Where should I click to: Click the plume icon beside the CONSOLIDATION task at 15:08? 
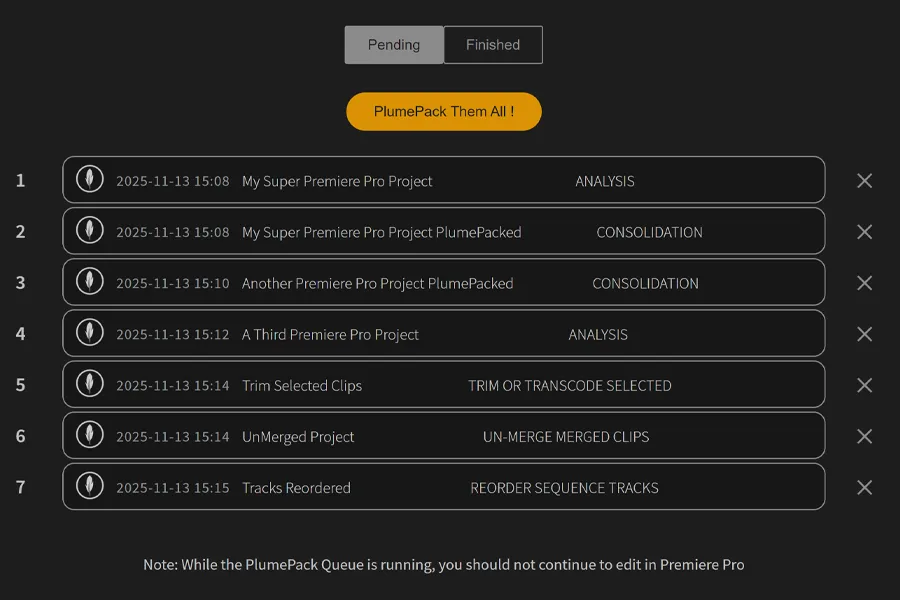coord(89,231)
